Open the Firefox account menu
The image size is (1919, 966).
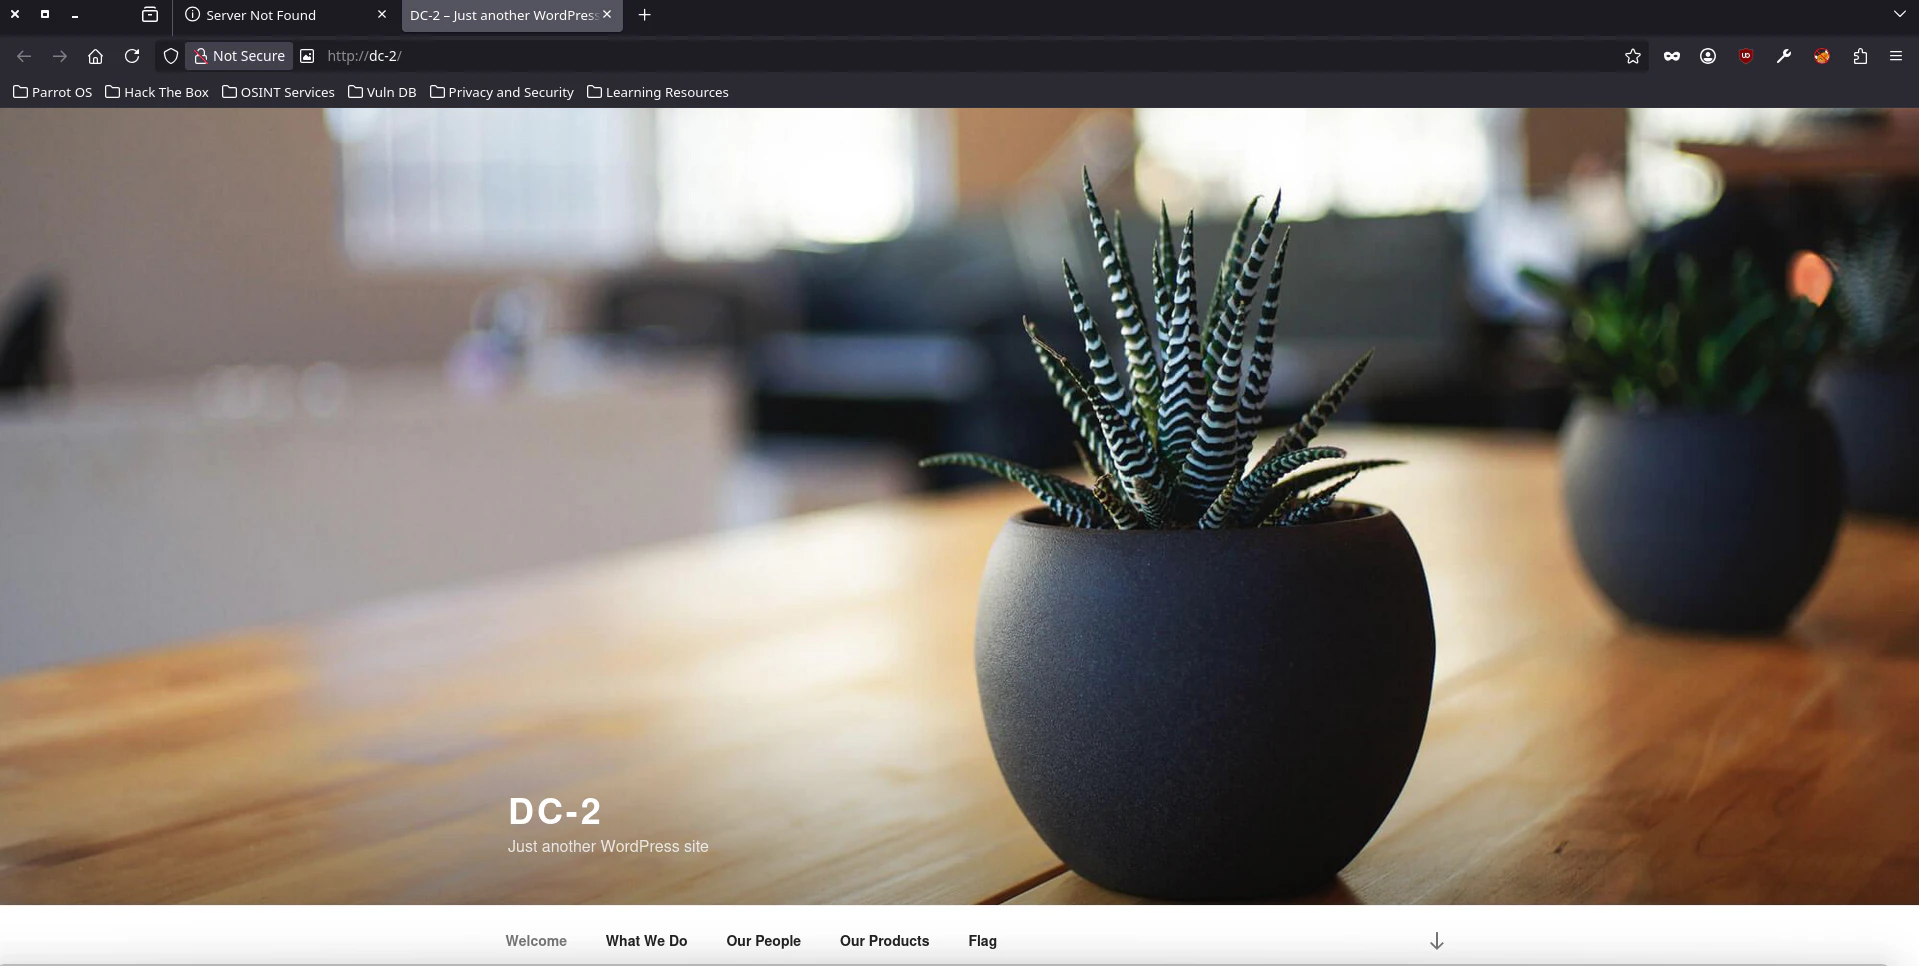1708,56
